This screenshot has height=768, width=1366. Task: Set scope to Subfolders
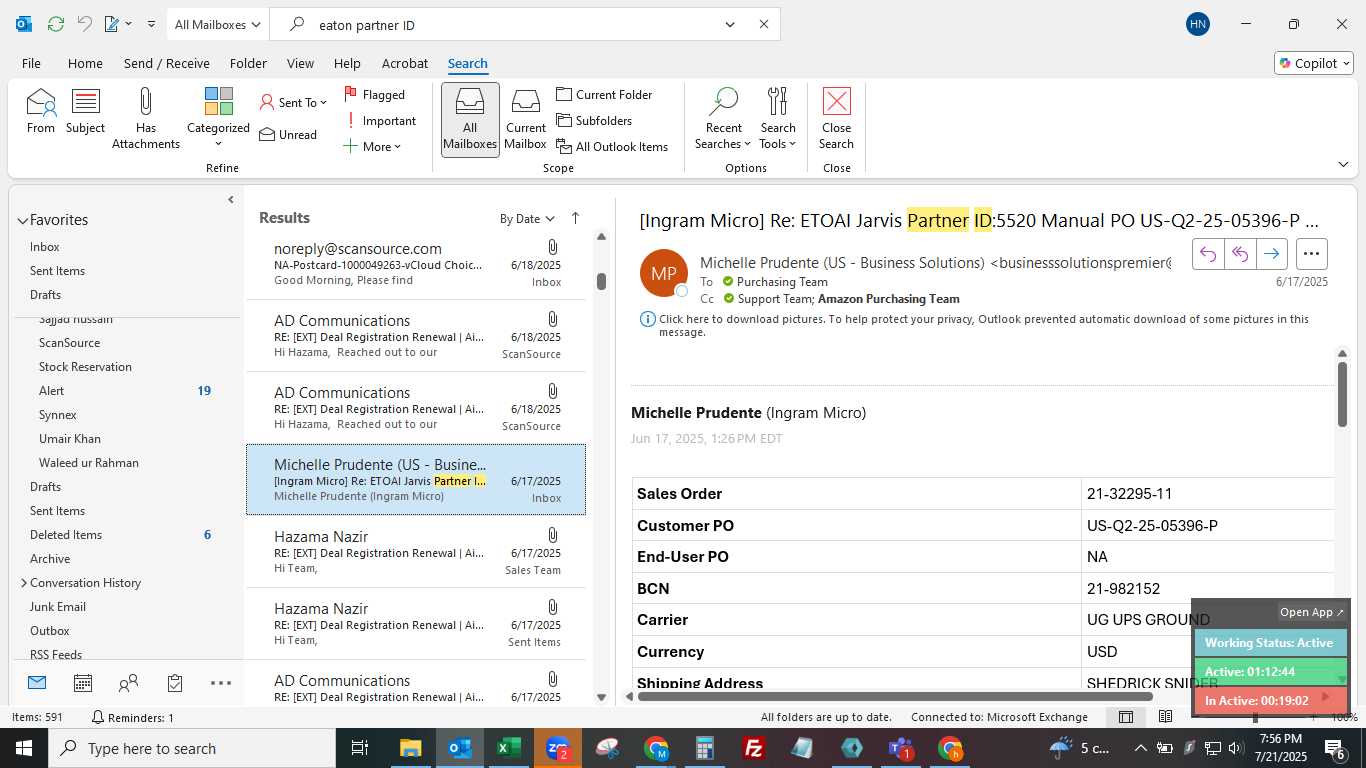pos(594,120)
